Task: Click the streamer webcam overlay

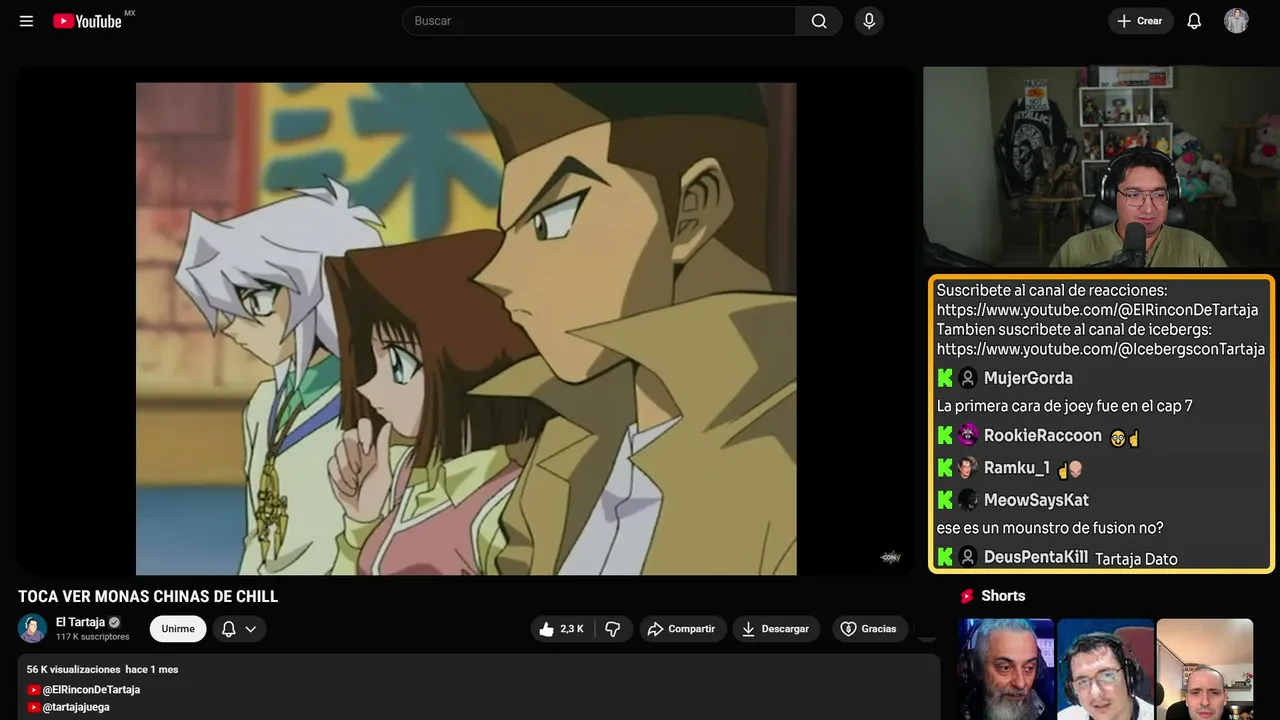Action: tap(1101, 167)
